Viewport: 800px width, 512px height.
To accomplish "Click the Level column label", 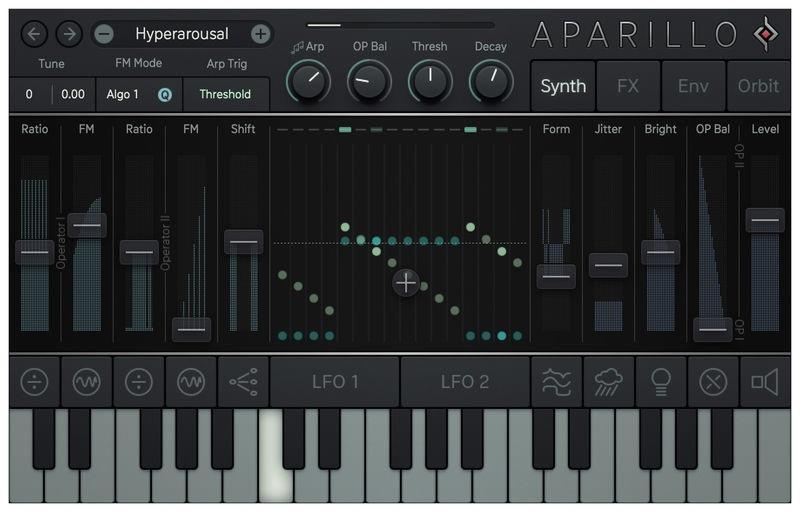I will 765,129.
